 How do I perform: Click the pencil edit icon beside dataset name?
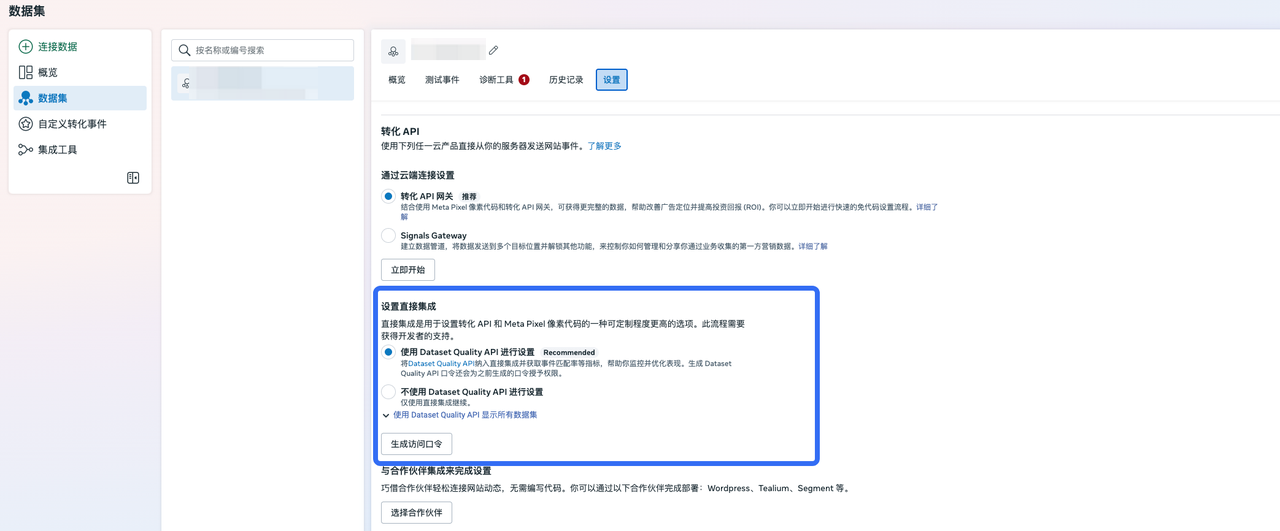[493, 50]
